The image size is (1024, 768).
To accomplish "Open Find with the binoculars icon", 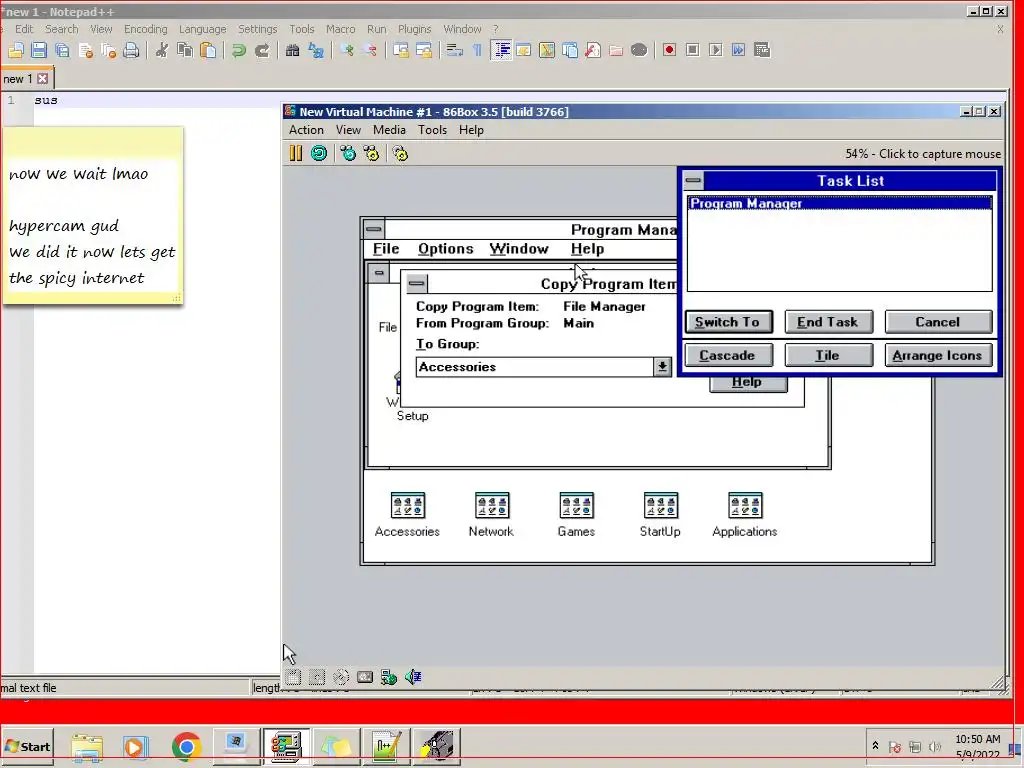I will 293,50.
